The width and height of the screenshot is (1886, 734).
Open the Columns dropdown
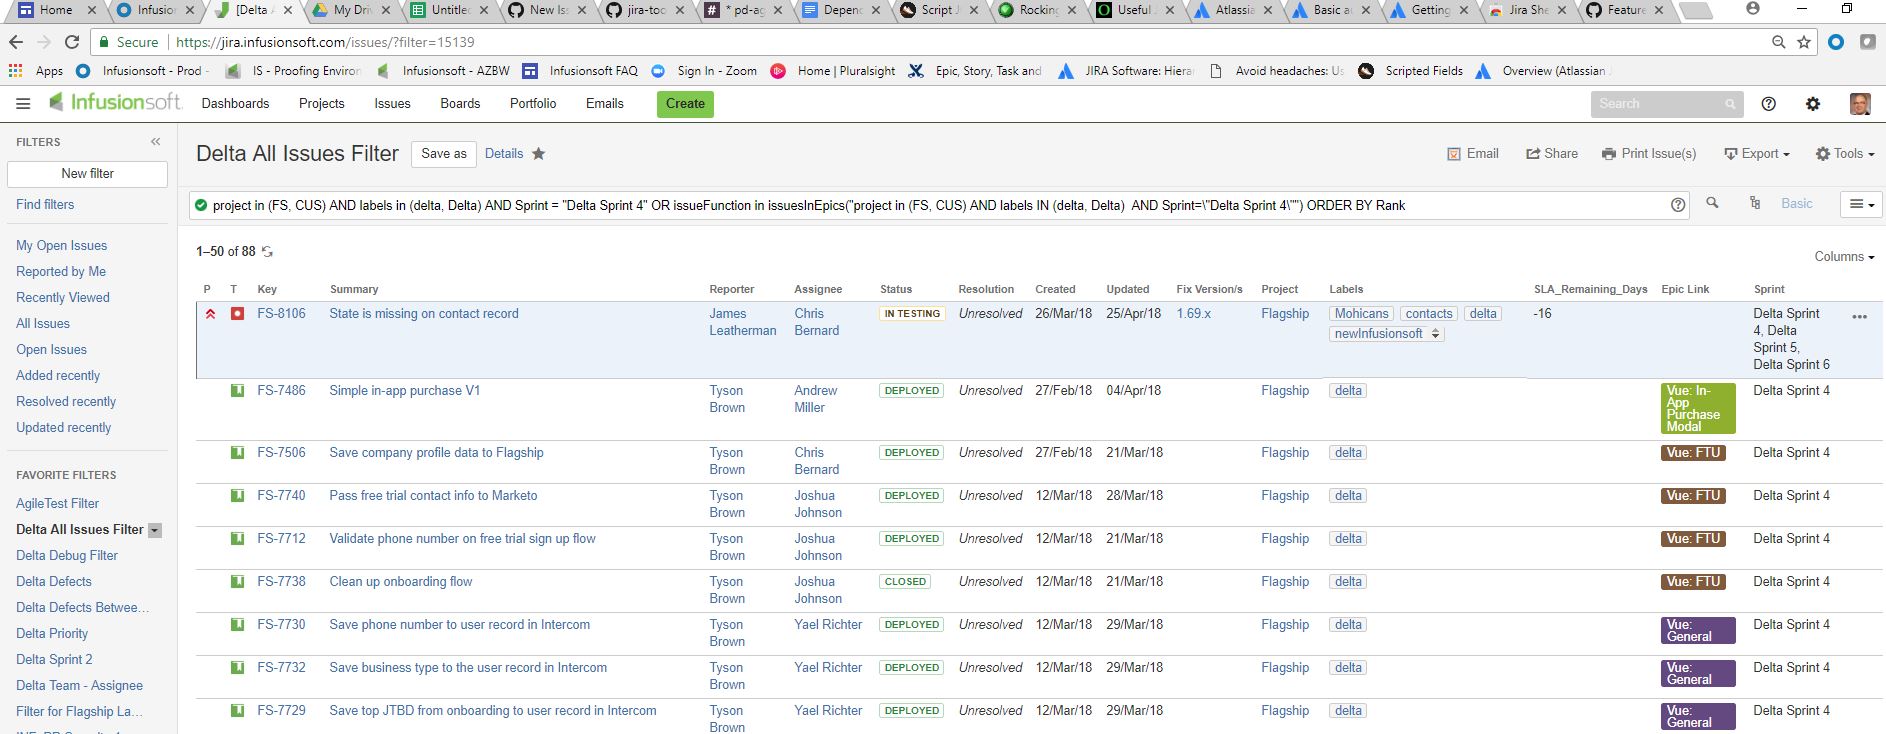pyautogui.click(x=1844, y=257)
